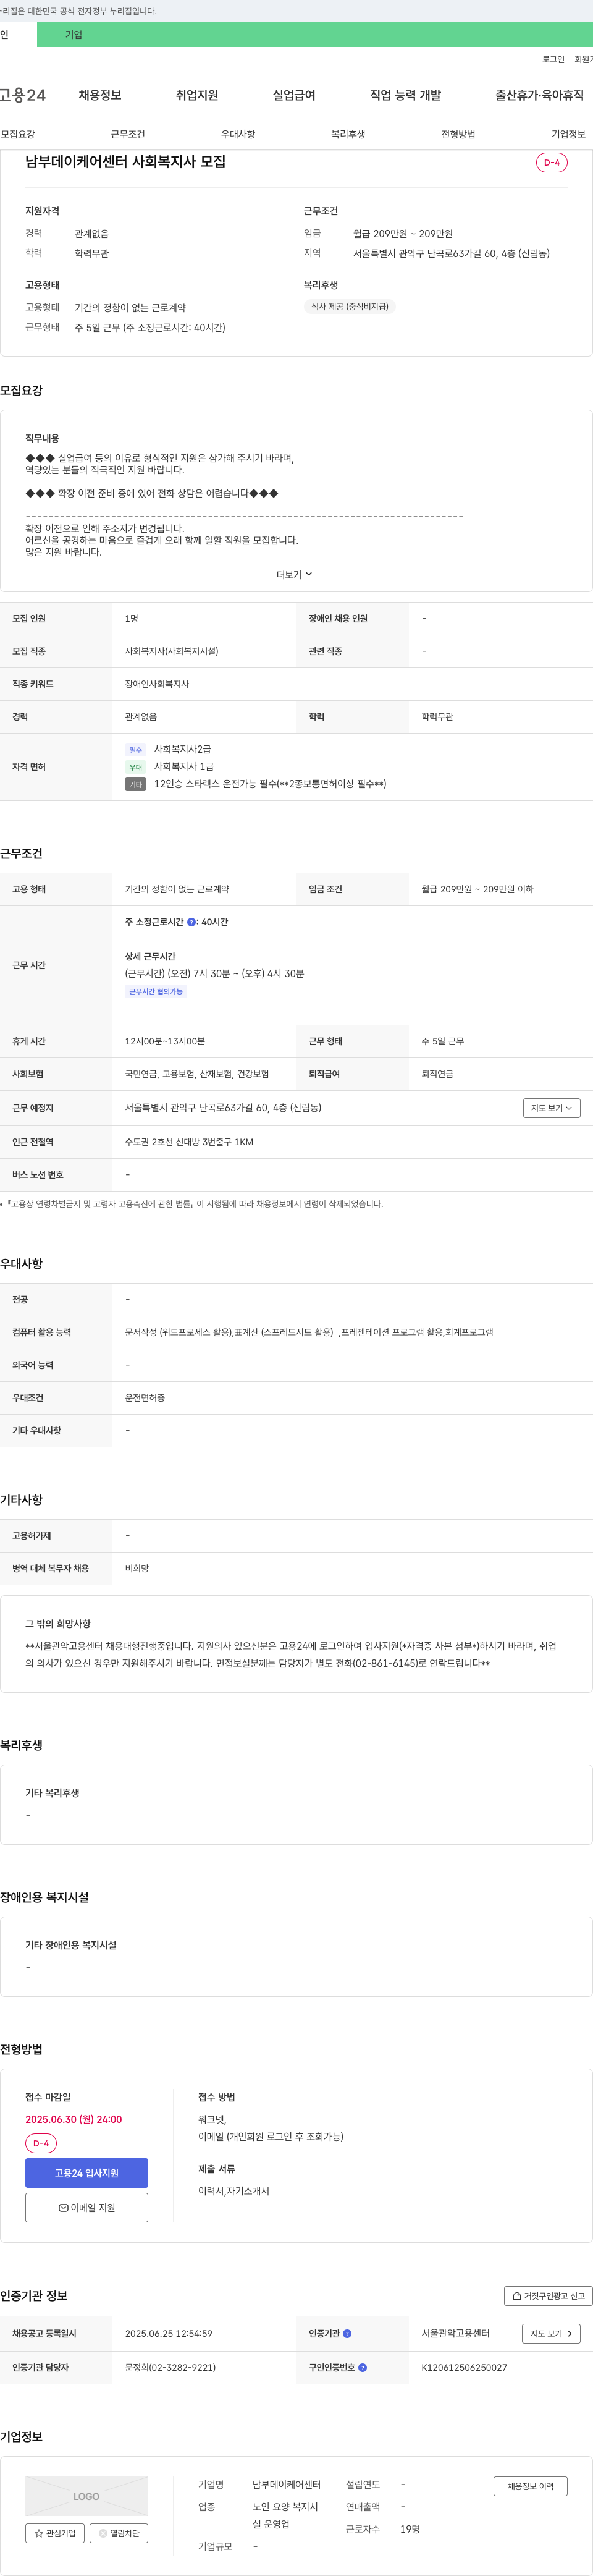
Task: Expand job description with 더보기
Action: point(294,574)
